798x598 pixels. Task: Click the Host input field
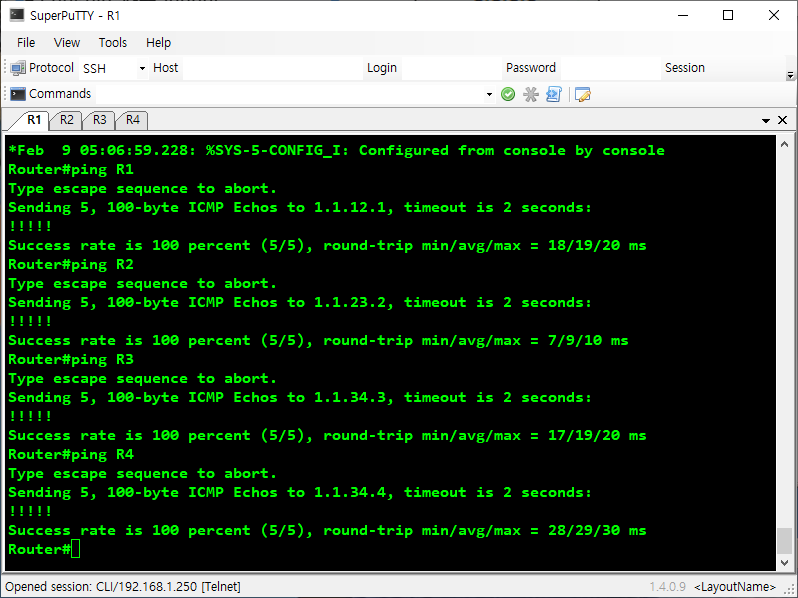point(272,68)
